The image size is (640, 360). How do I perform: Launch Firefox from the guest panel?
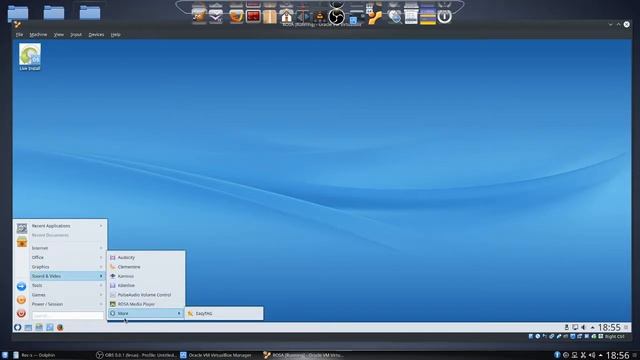click(x=60, y=327)
